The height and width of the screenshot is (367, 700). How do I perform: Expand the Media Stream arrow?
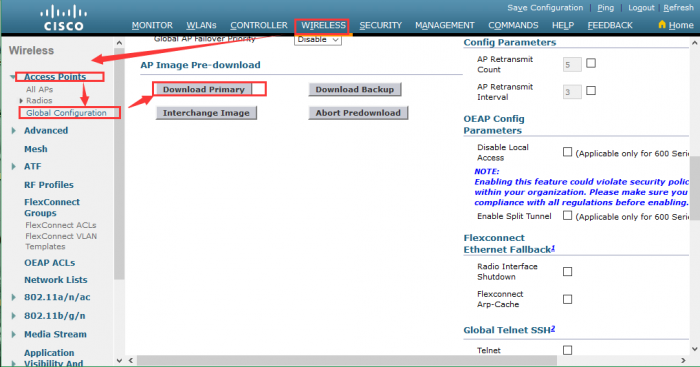click(x=13, y=334)
